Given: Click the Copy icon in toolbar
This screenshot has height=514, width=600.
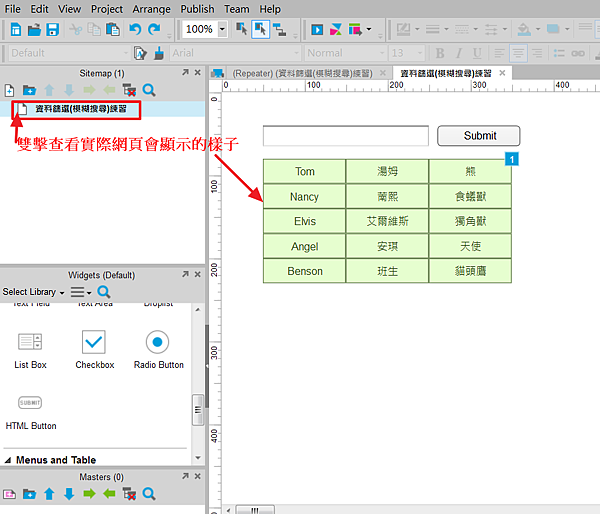Looking at the screenshot, I should click(94, 29).
